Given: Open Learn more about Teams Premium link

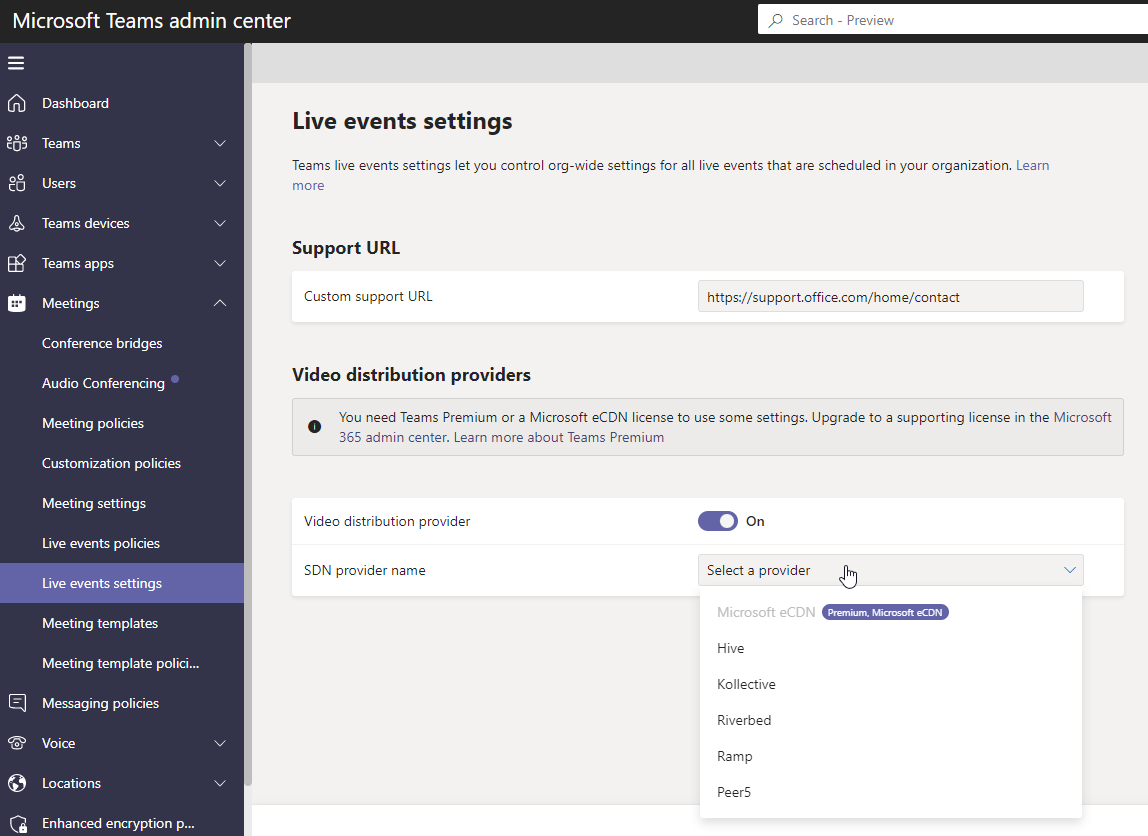Looking at the screenshot, I should click(559, 437).
